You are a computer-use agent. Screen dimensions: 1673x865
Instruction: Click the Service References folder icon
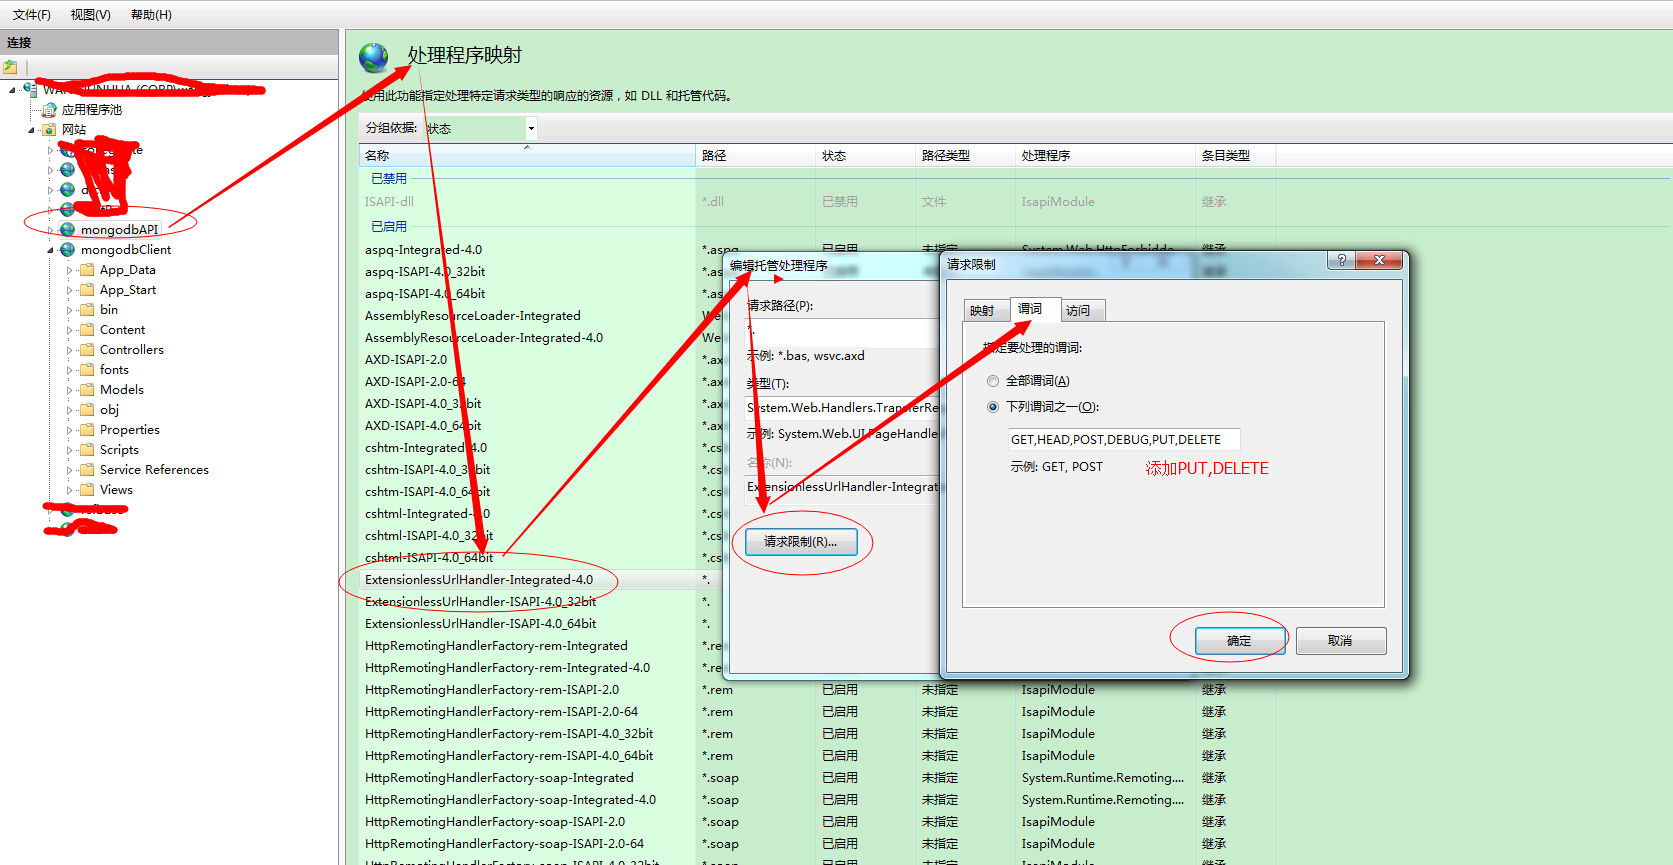(x=87, y=470)
